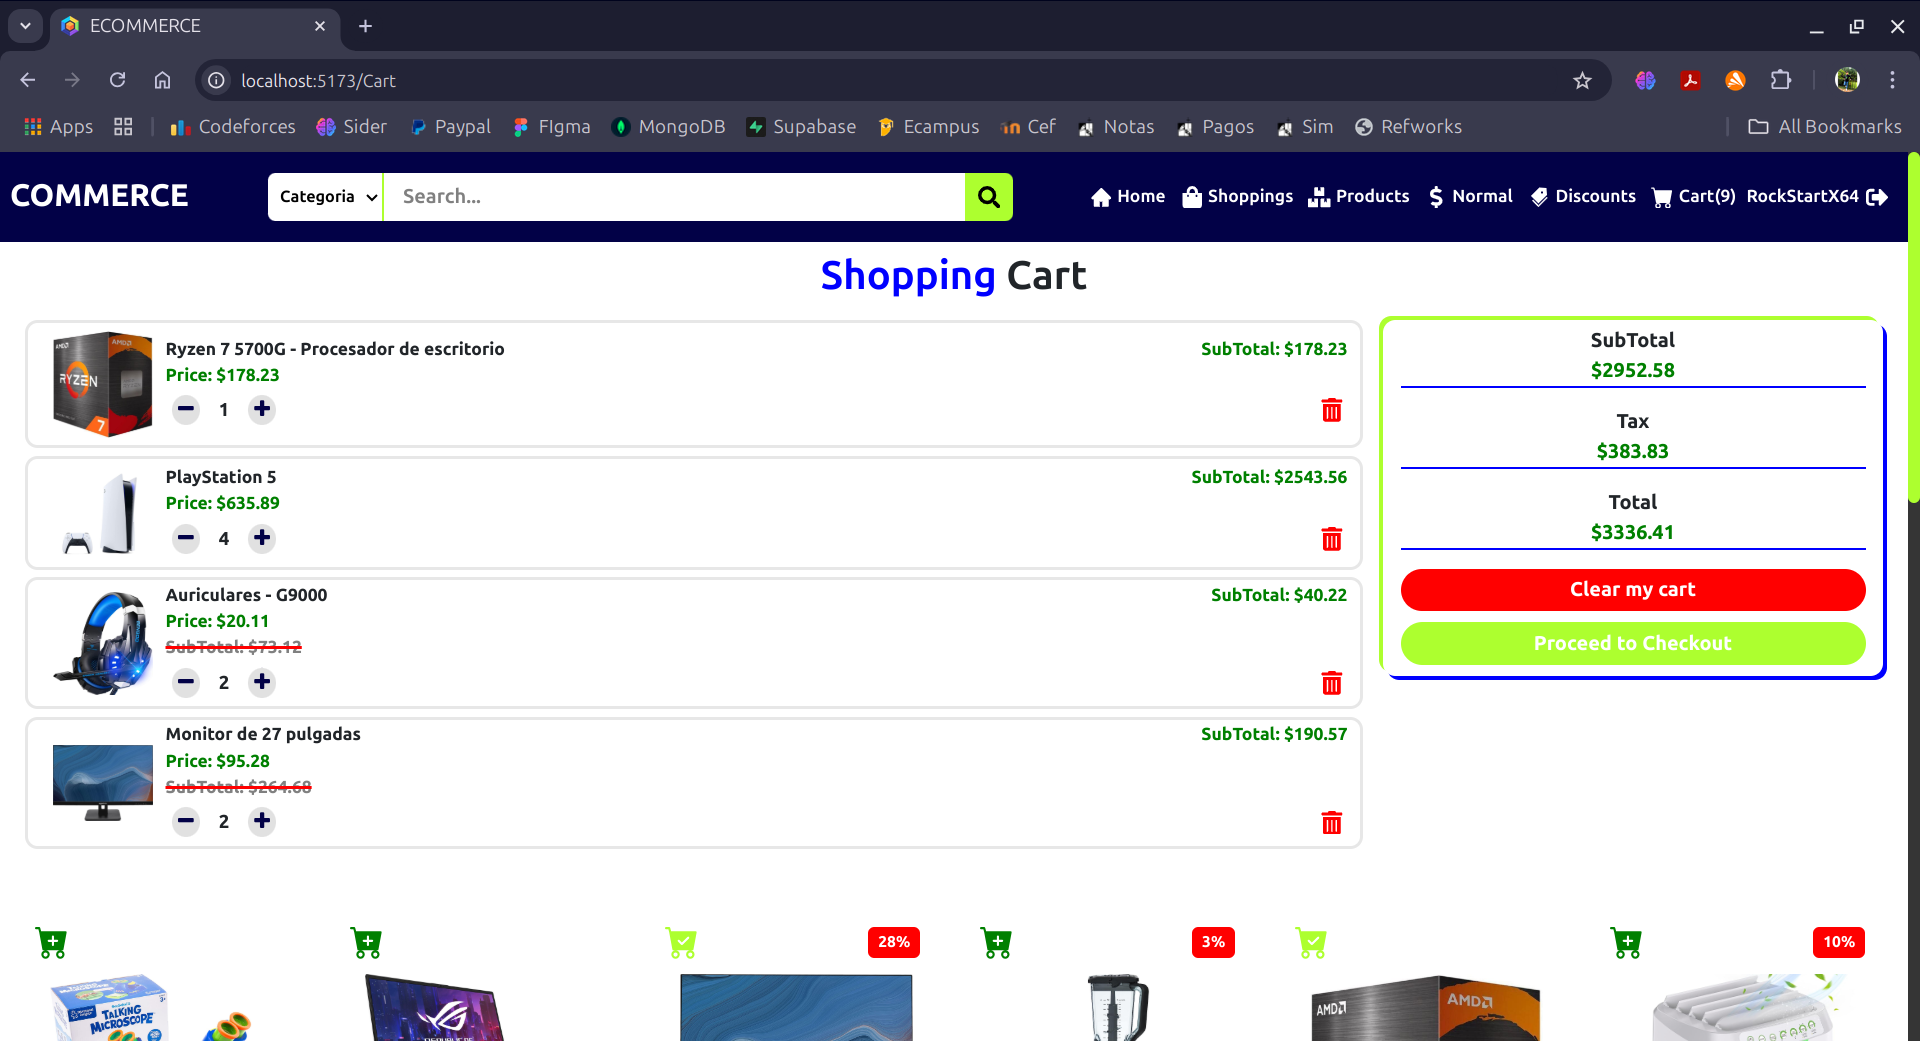Viewport: 1920px width, 1041px height.
Task: Go back with the browser back arrow
Action: click(x=28, y=80)
